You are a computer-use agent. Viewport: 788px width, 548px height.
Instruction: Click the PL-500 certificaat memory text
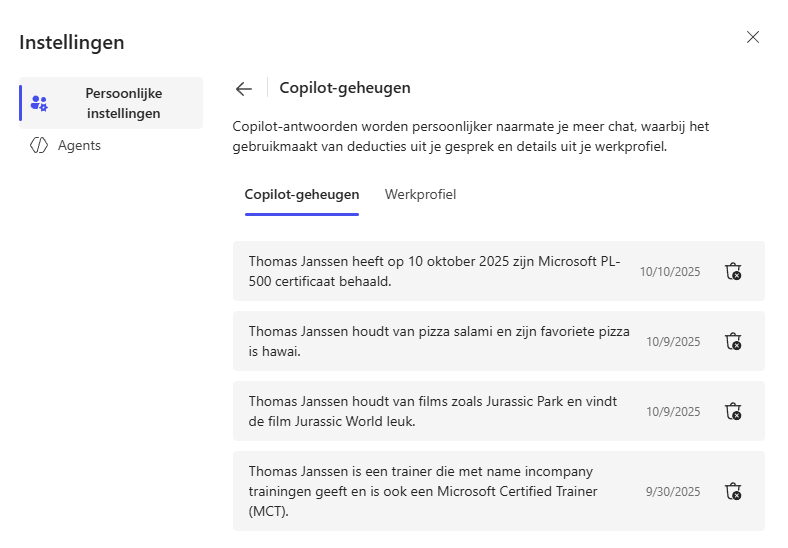pos(434,271)
